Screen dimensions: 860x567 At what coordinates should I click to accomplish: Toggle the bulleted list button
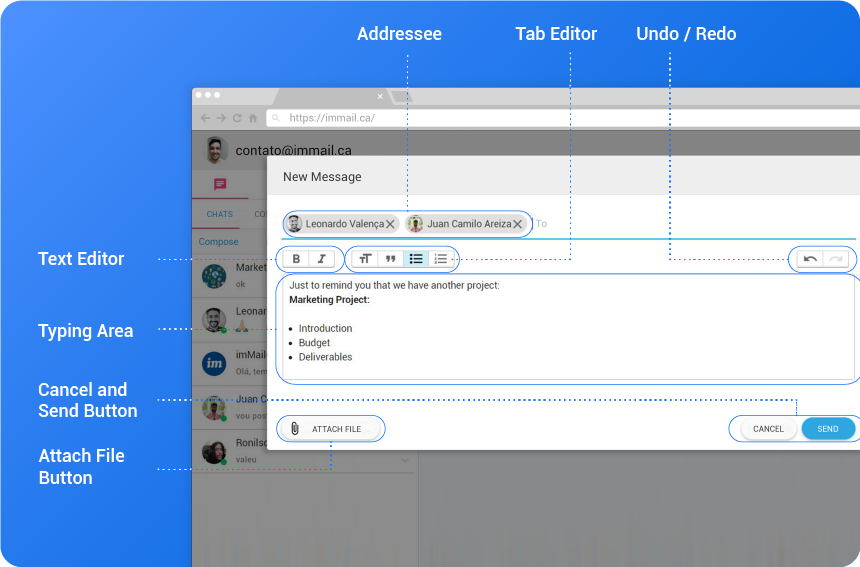pos(416,259)
